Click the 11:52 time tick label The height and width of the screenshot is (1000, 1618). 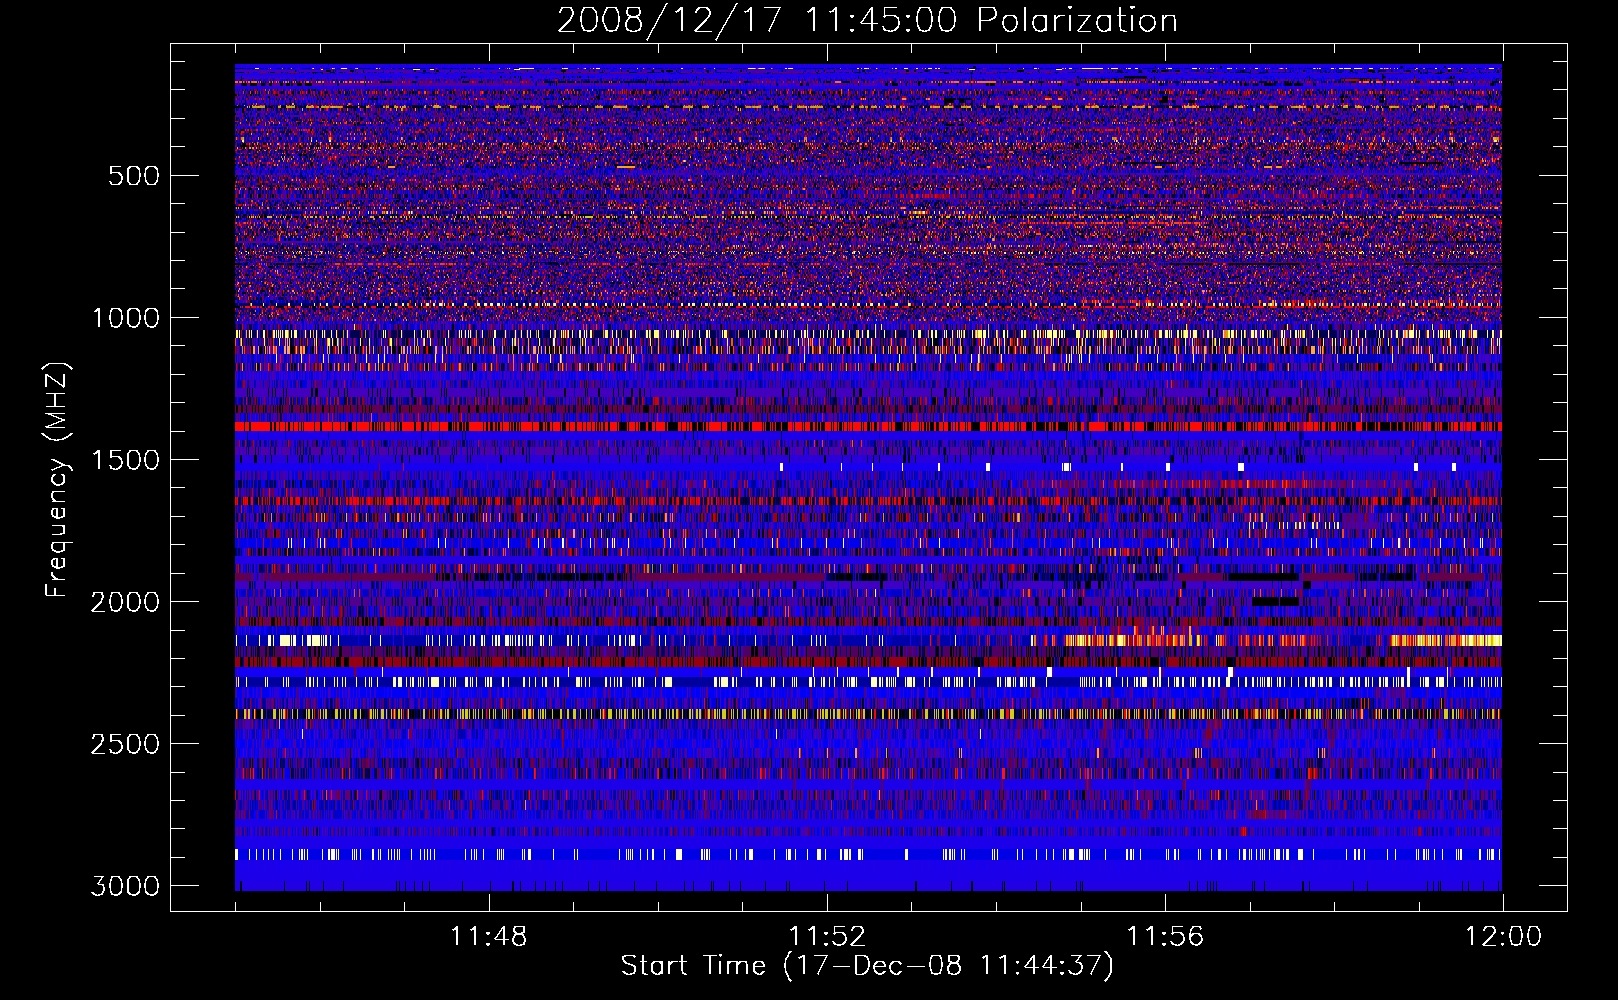coord(827,937)
